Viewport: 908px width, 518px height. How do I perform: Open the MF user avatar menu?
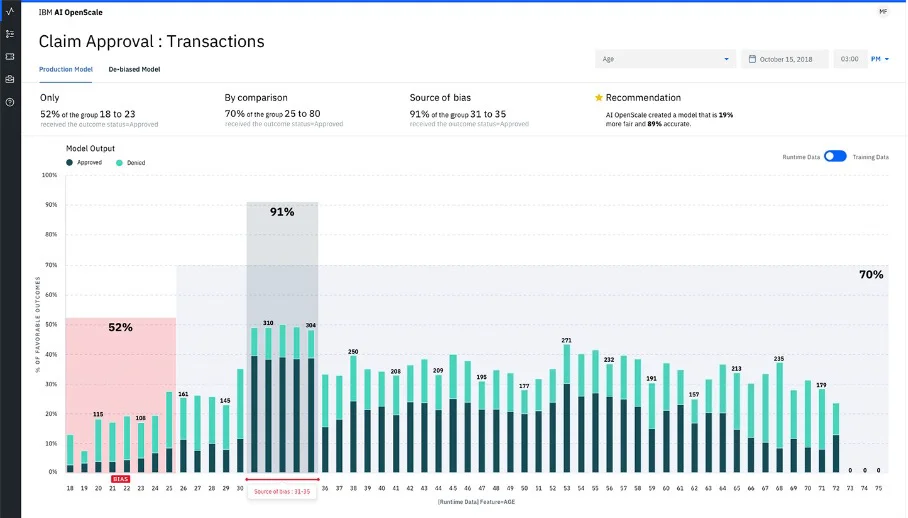point(883,12)
